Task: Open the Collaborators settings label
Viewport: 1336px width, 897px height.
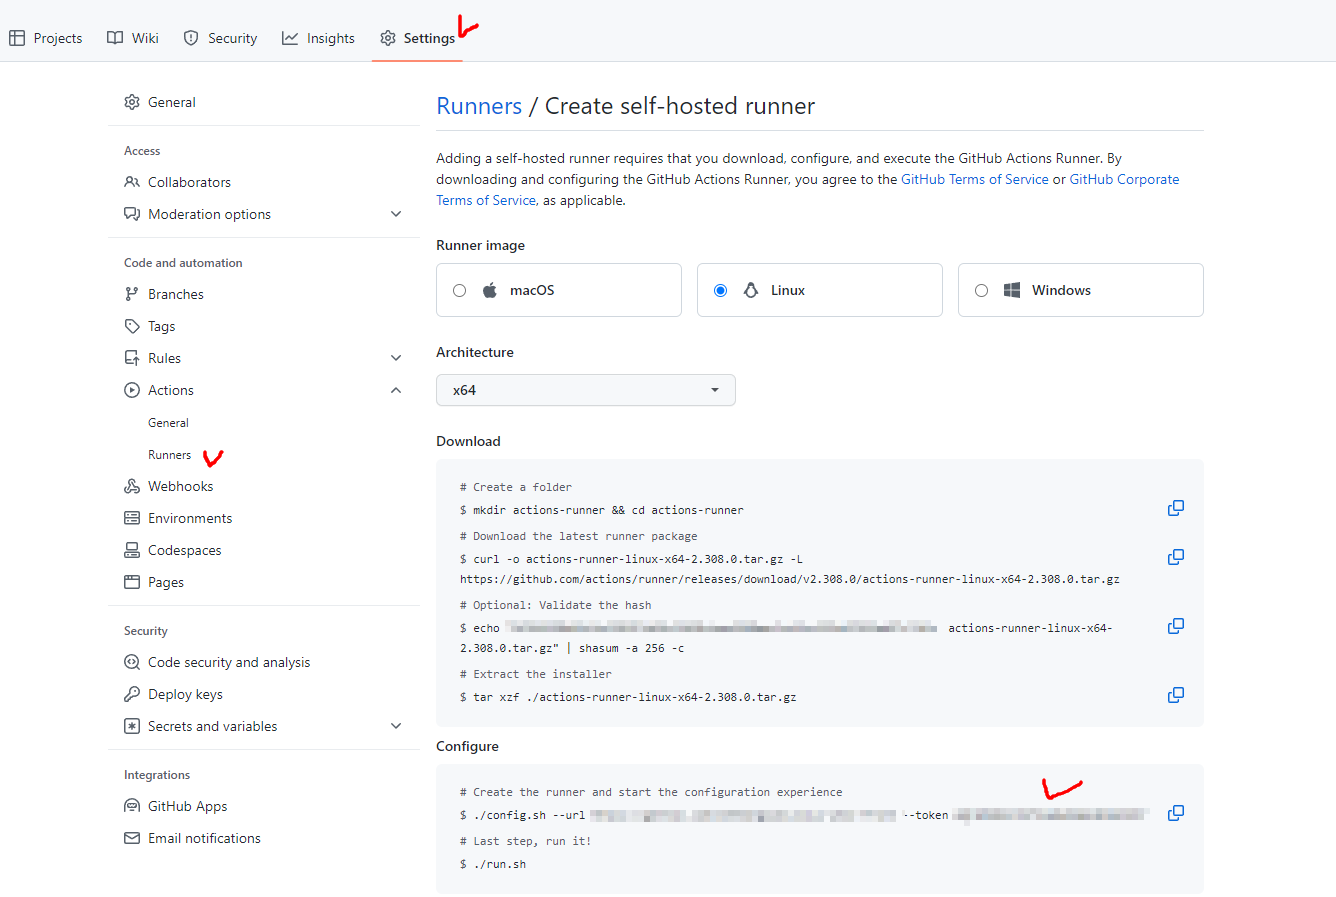Action: pyautogui.click(x=189, y=182)
